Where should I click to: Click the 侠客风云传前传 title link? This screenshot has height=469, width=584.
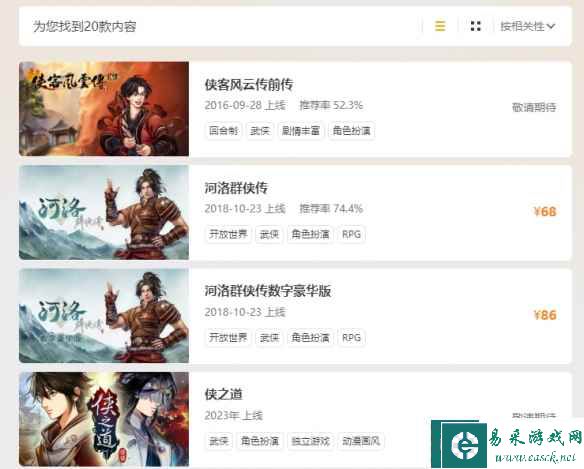[248, 85]
